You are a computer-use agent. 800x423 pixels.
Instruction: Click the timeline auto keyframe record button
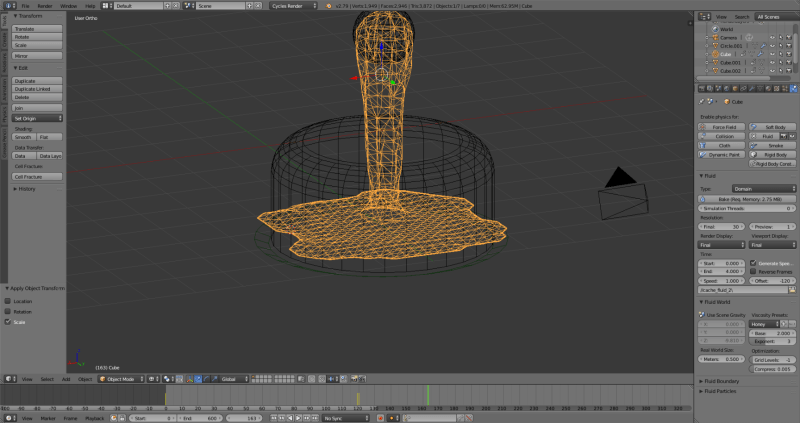[380, 418]
